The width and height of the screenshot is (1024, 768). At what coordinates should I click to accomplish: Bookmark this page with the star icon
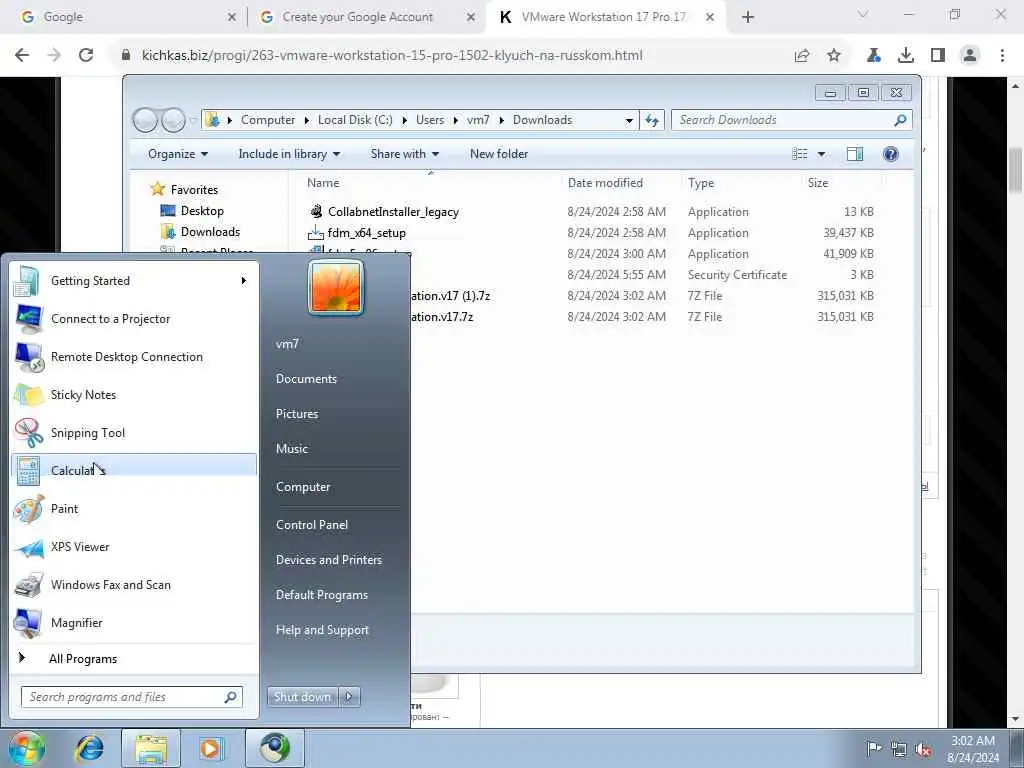pyautogui.click(x=834, y=56)
